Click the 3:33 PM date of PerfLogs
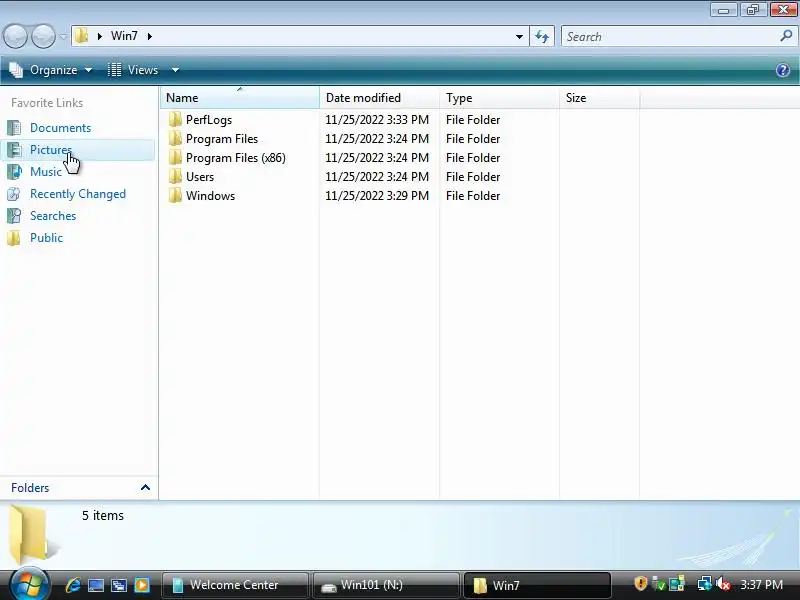This screenshot has width=800, height=600. [377, 120]
